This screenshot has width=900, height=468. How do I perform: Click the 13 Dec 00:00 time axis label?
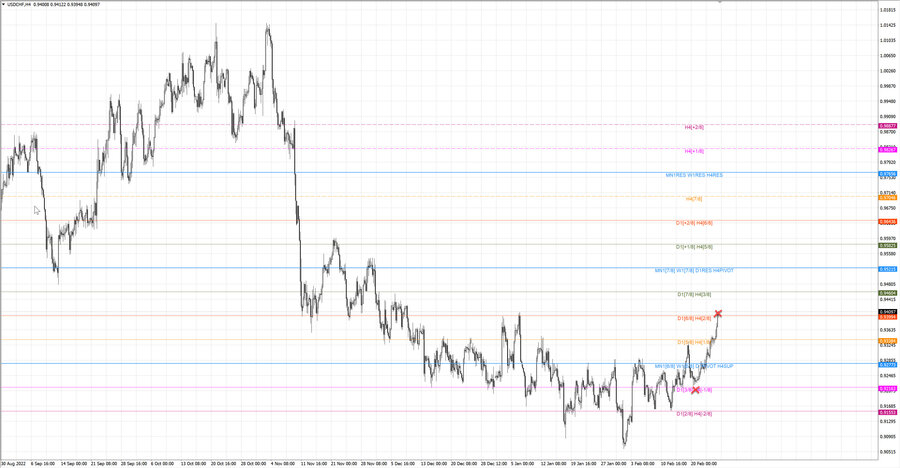[x=433, y=463]
